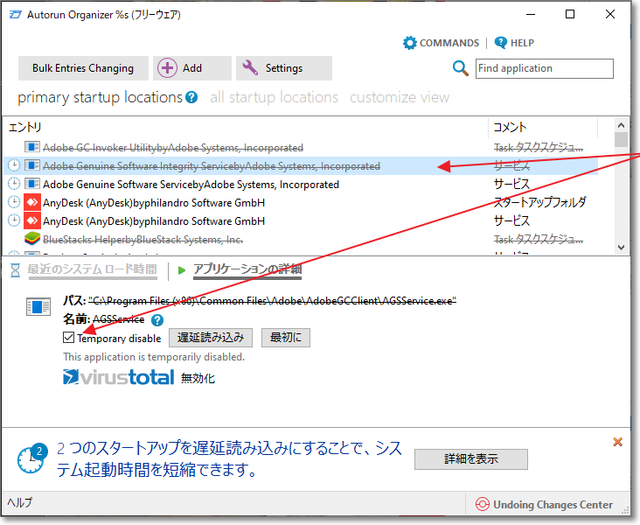Sort by the エントリ column header
The width and height of the screenshot is (640, 525).
240,128
